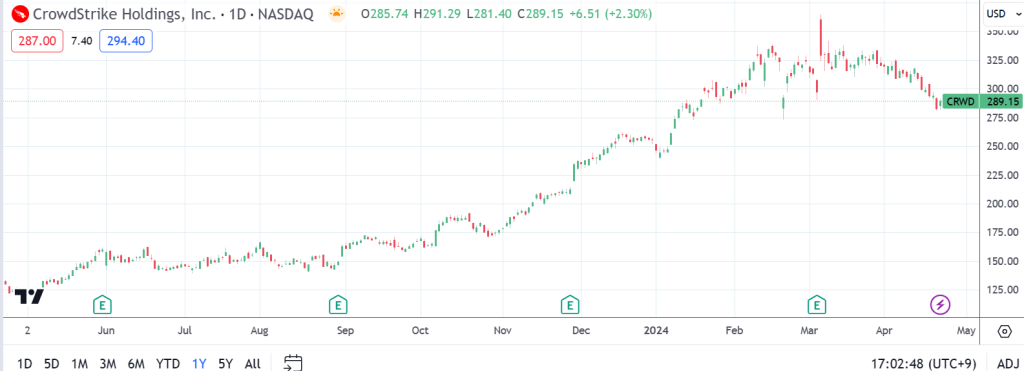
Task: Select the All time range
Action: (x=253, y=364)
